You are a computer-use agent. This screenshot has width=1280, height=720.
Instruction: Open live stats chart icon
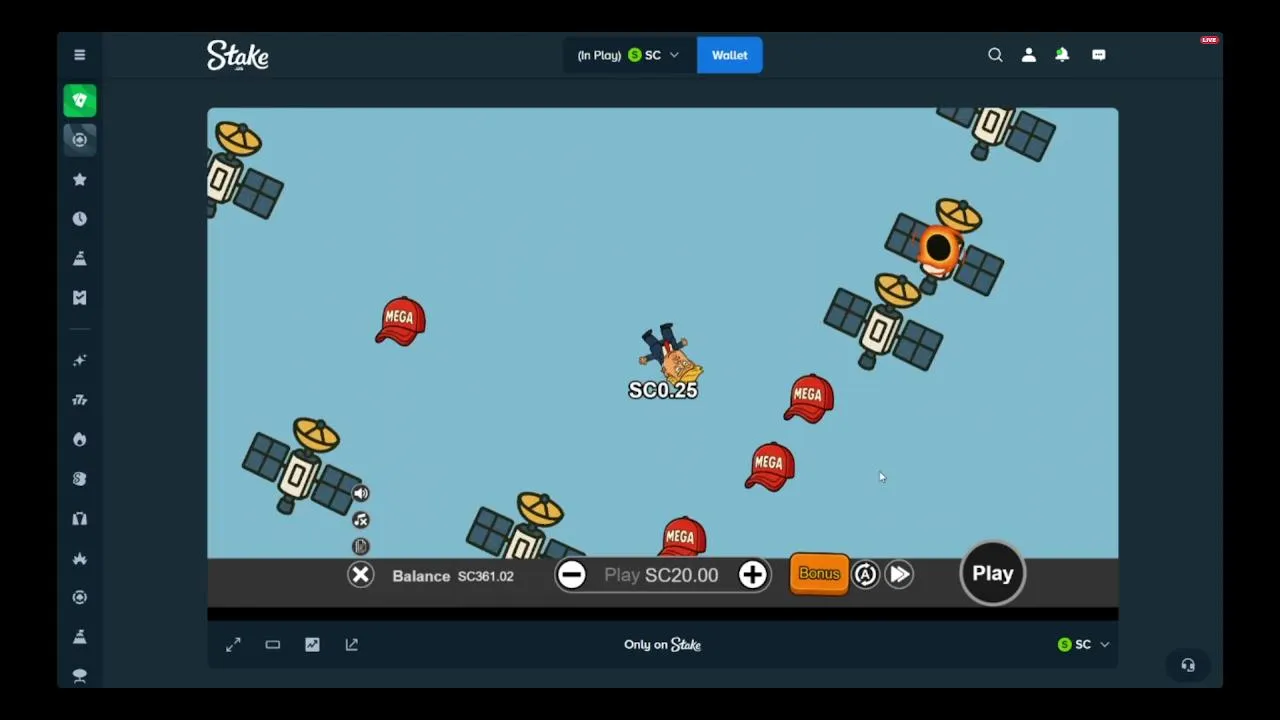point(312,645)
